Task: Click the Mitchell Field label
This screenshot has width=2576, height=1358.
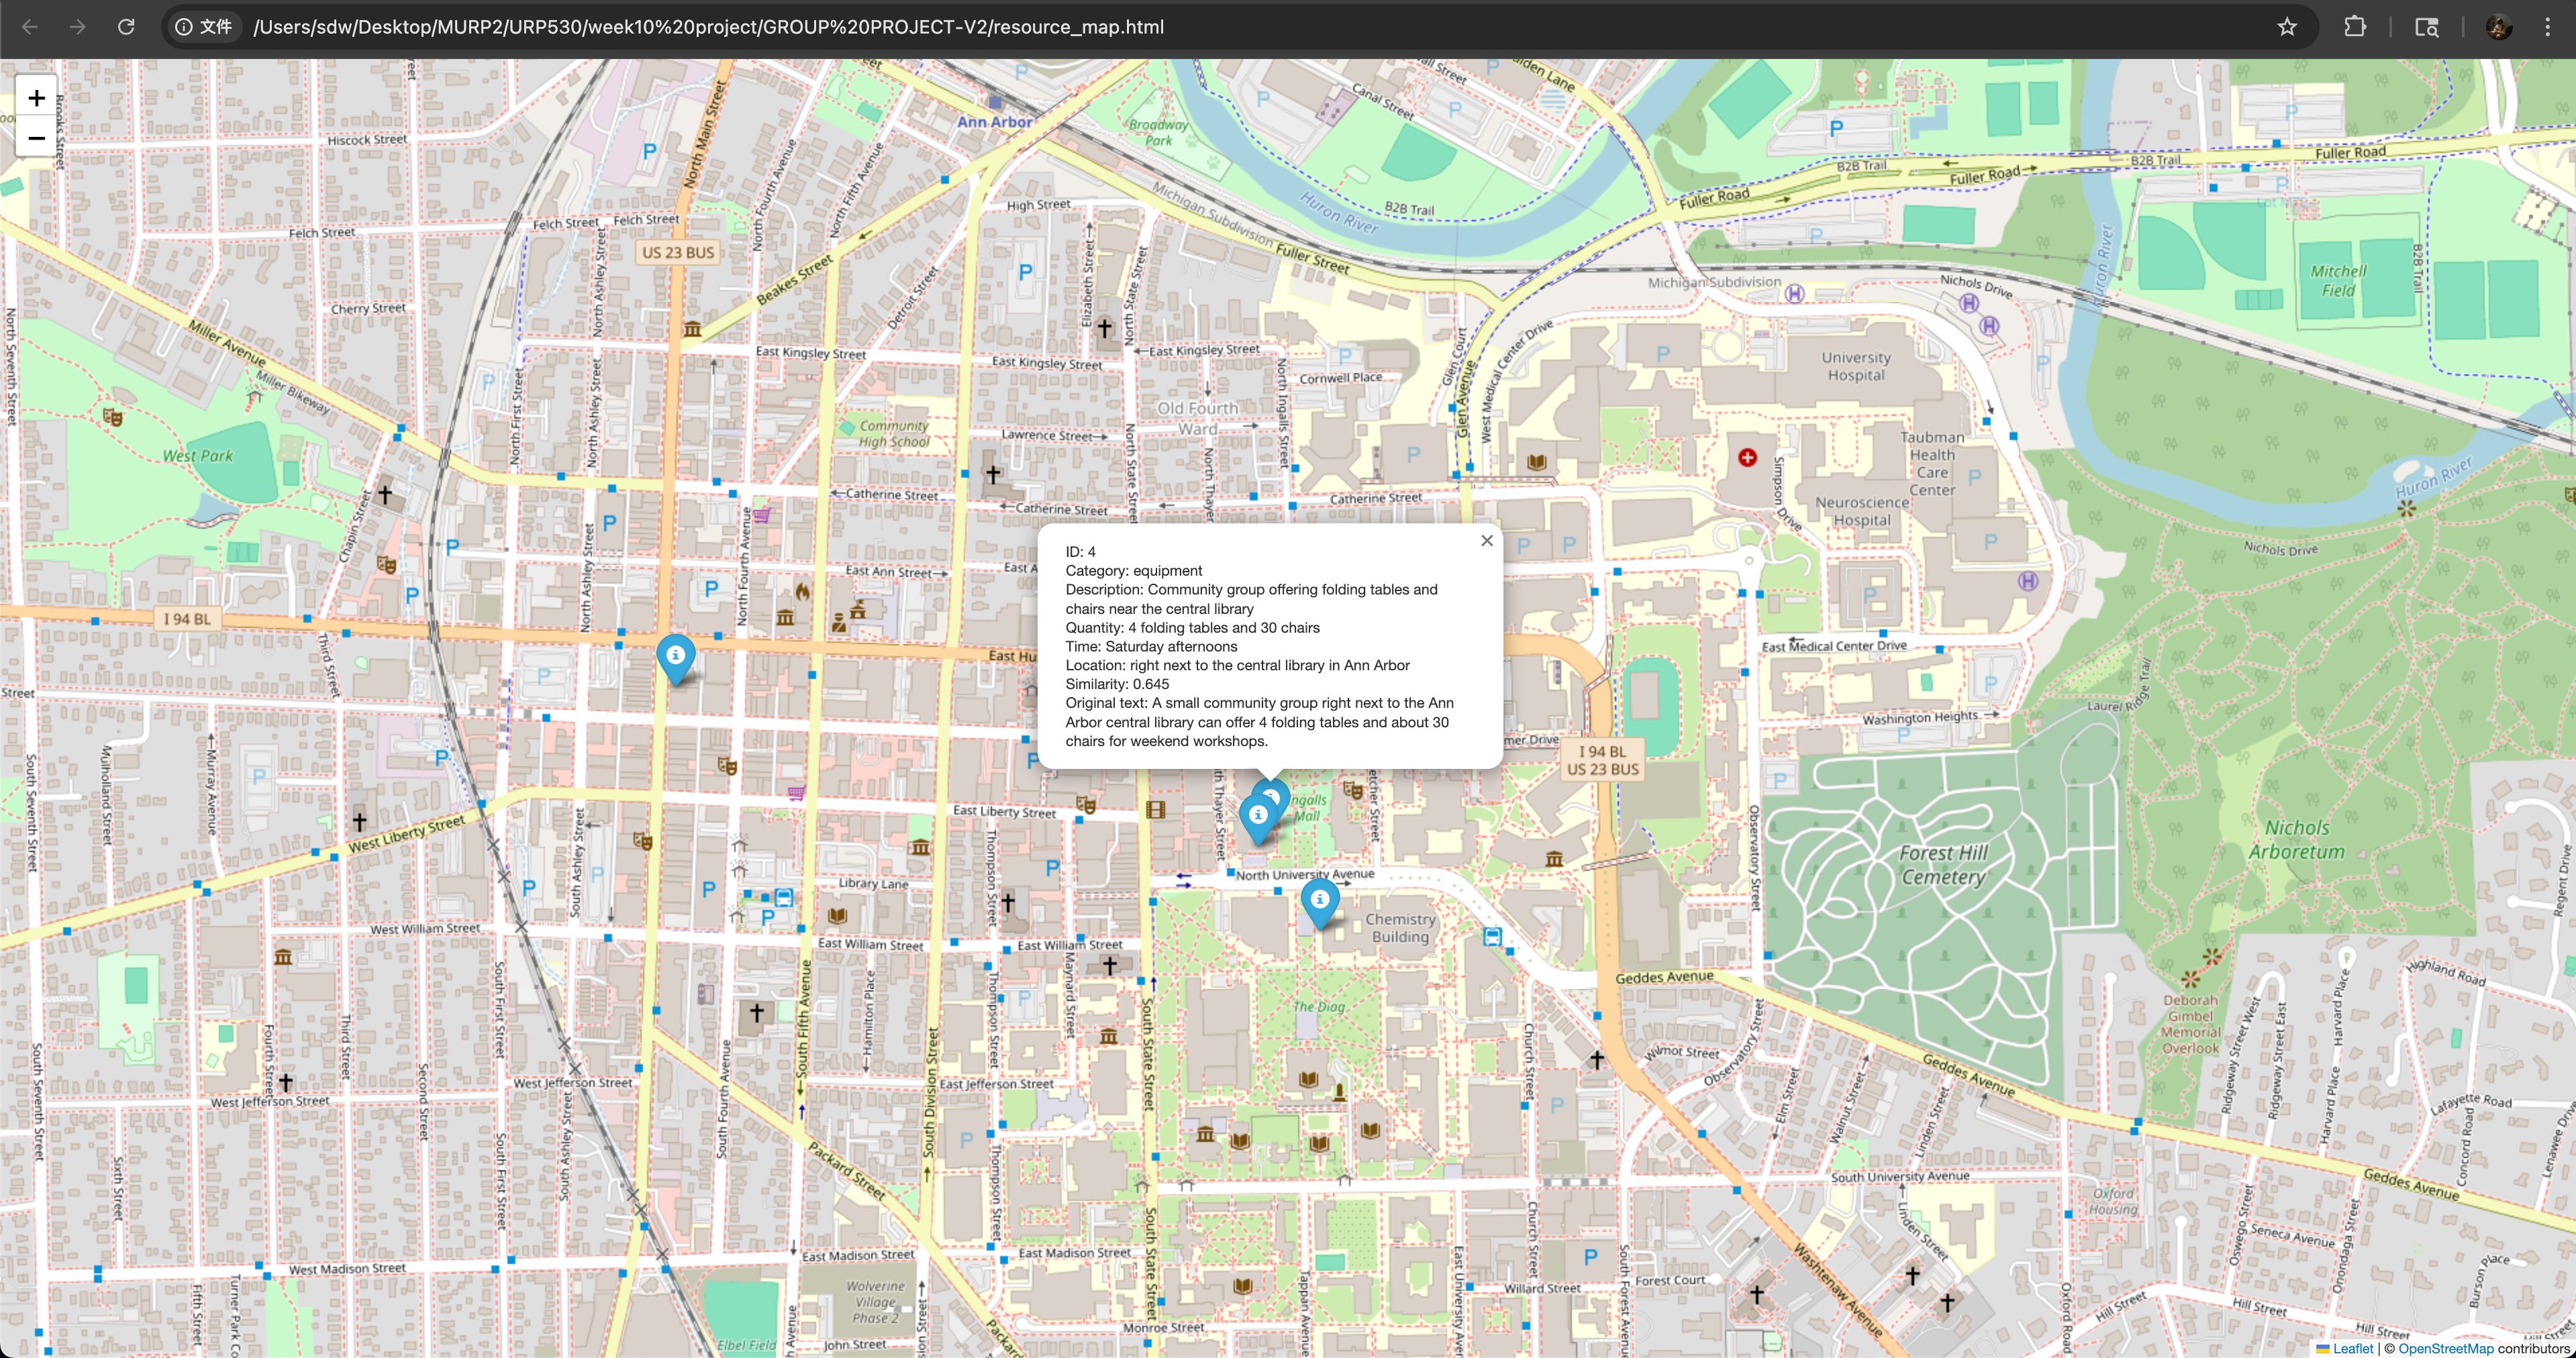Action: point(2338,281)
